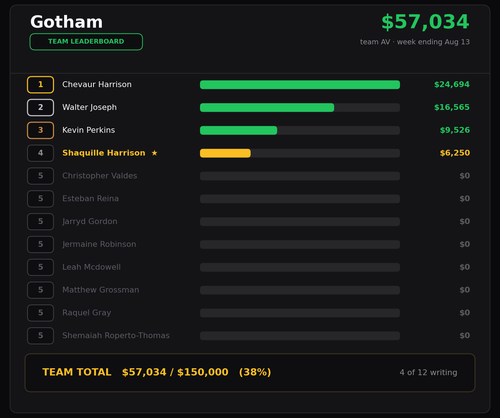The image size is (500, 418).
Task: Click rank badge 1 for Chevaur Harrison
Action: pos(40,85)
